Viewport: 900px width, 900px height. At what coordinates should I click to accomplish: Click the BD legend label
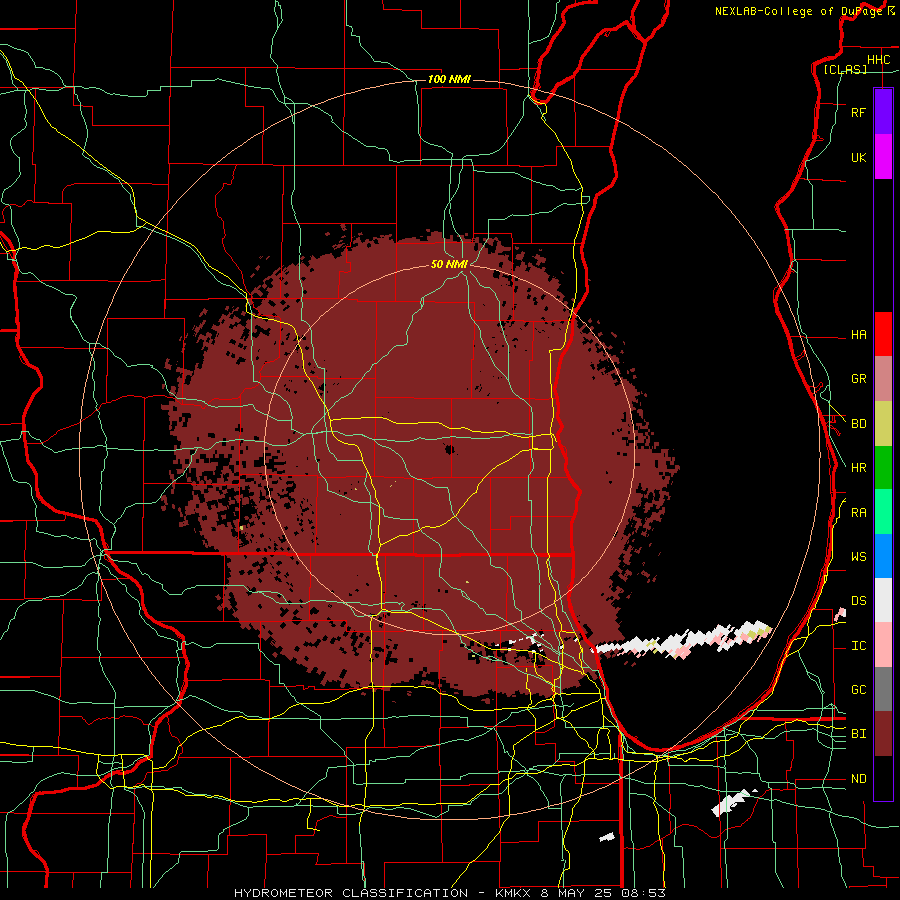[x=858, y=424]
